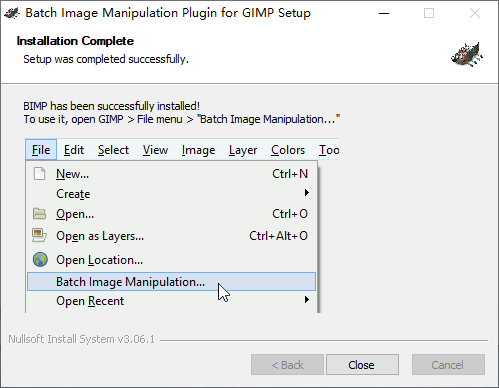The image size is (499, 388).
Task: Choose Open as Layers... menu entry
Action: 172,236
